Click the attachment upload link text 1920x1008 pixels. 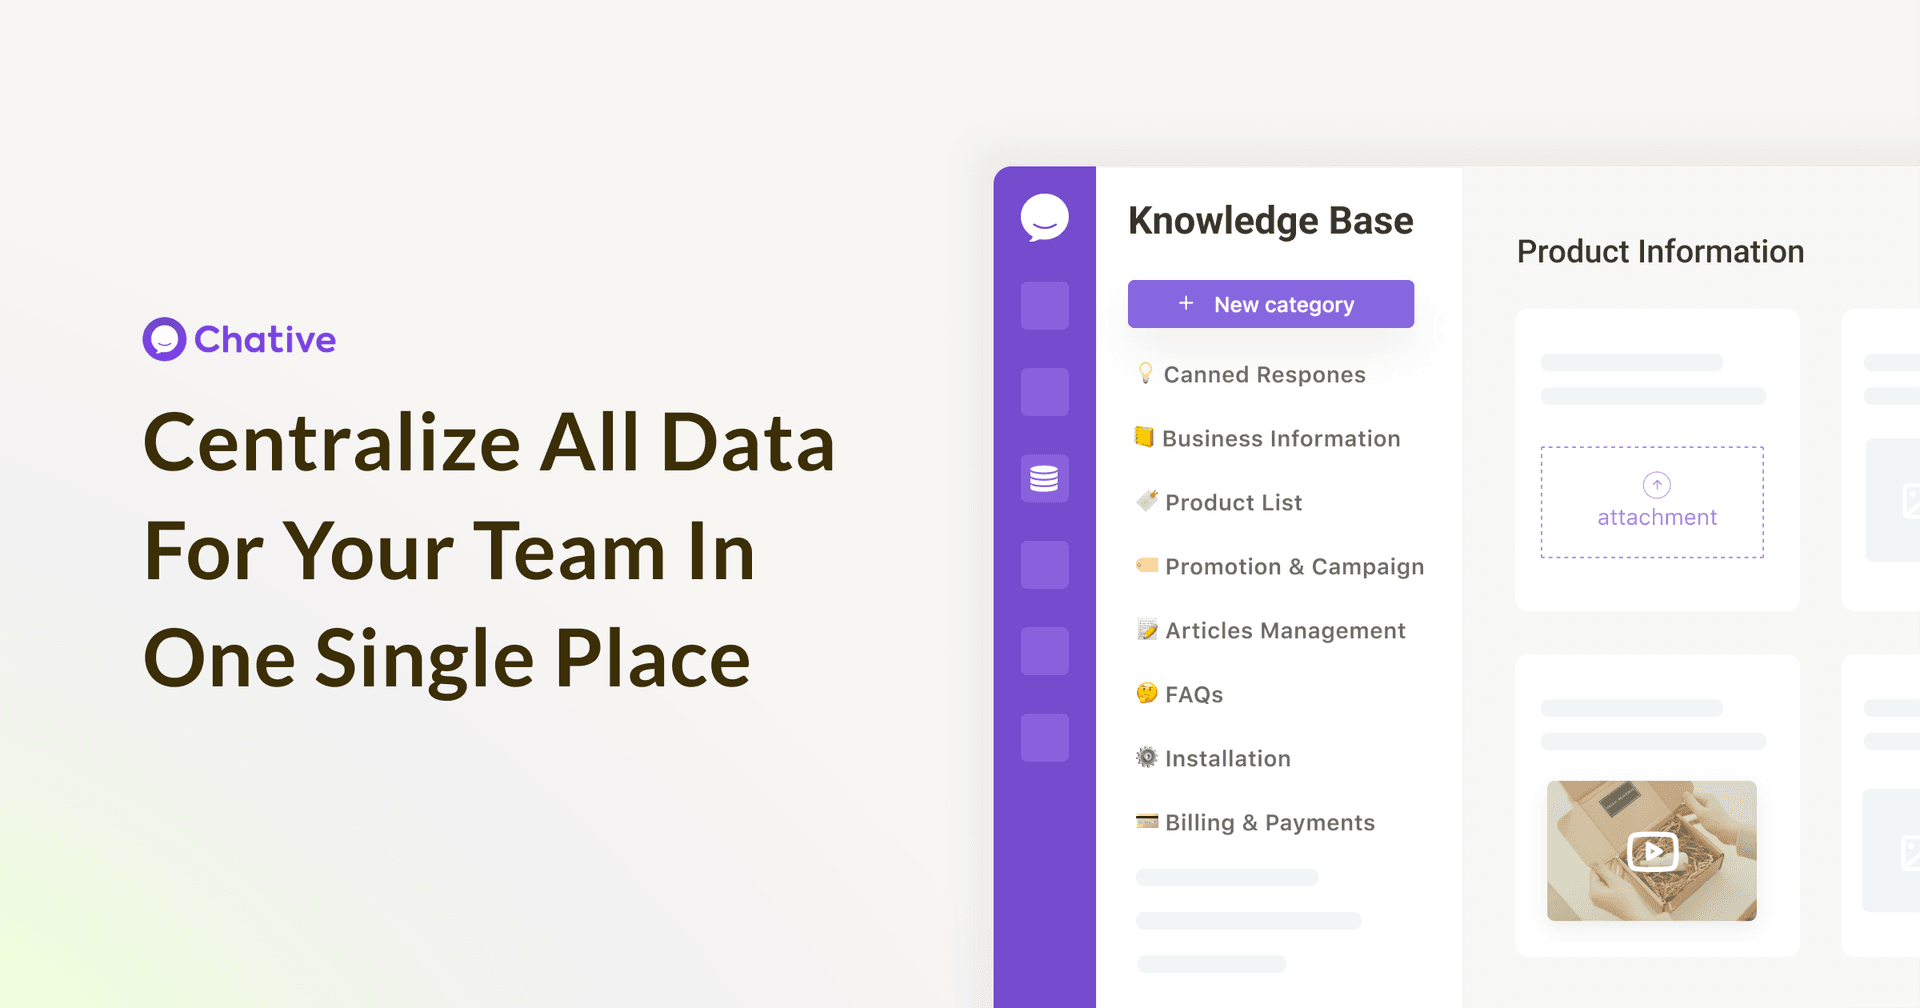(1656, 518)
